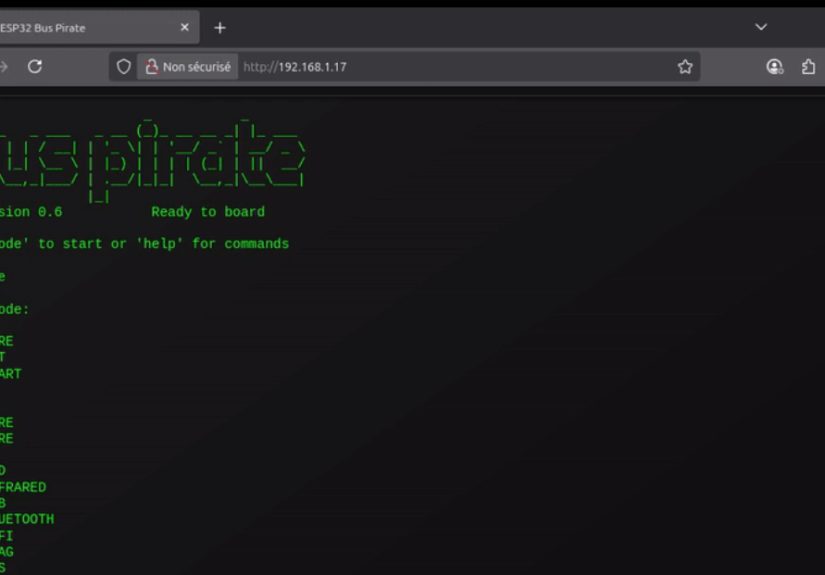Open a new browser tab

click(x=220, y=28)
